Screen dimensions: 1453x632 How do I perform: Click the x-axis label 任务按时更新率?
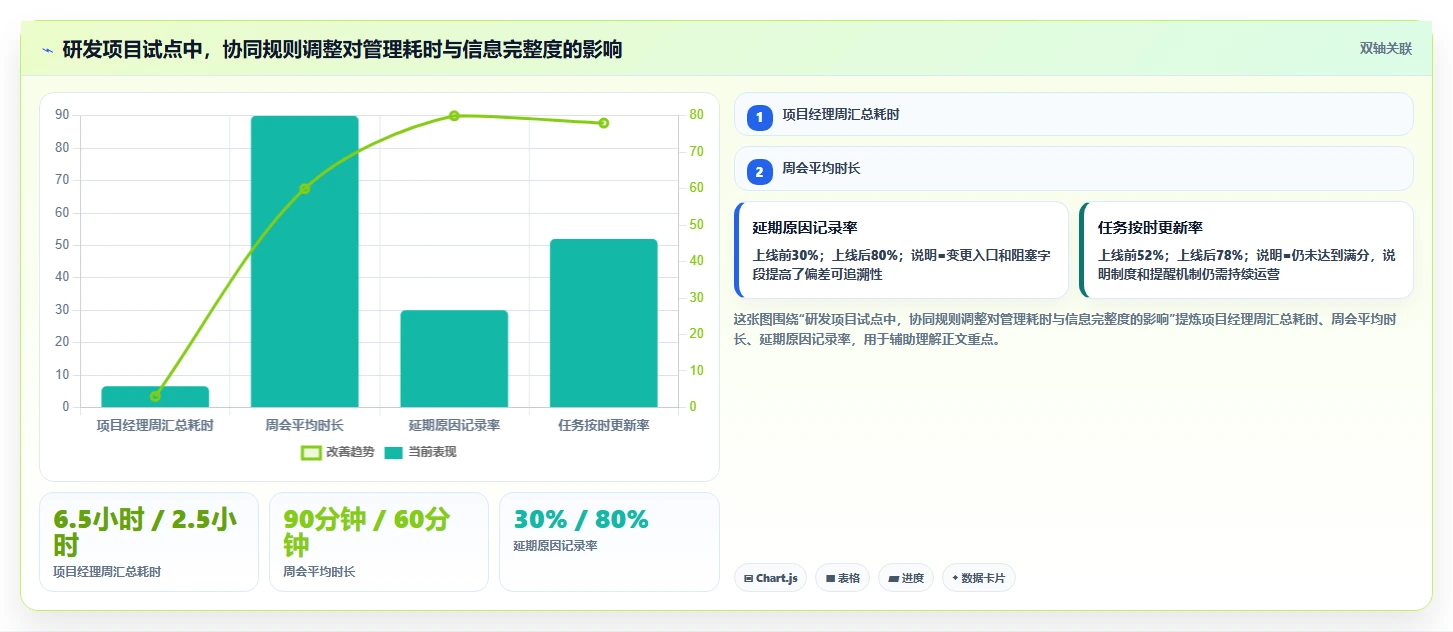pos(604,425)
